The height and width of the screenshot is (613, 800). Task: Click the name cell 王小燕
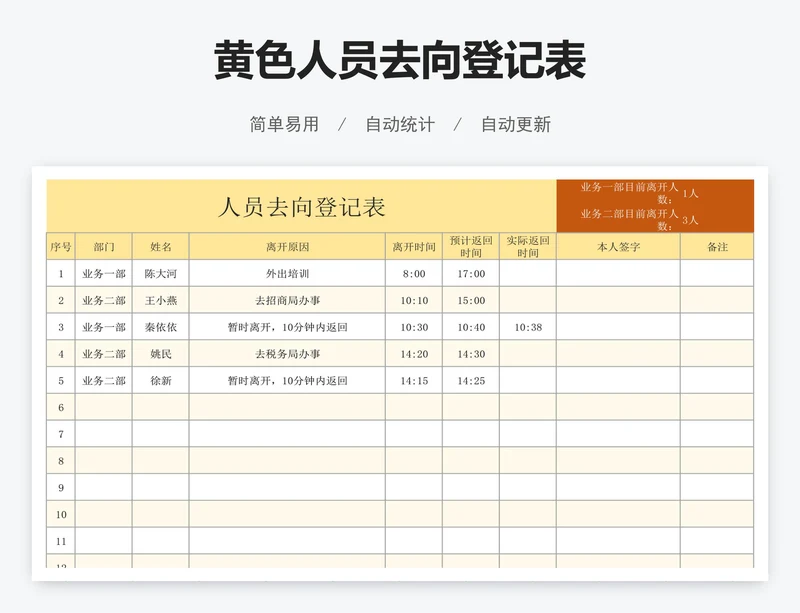point(161,300)
